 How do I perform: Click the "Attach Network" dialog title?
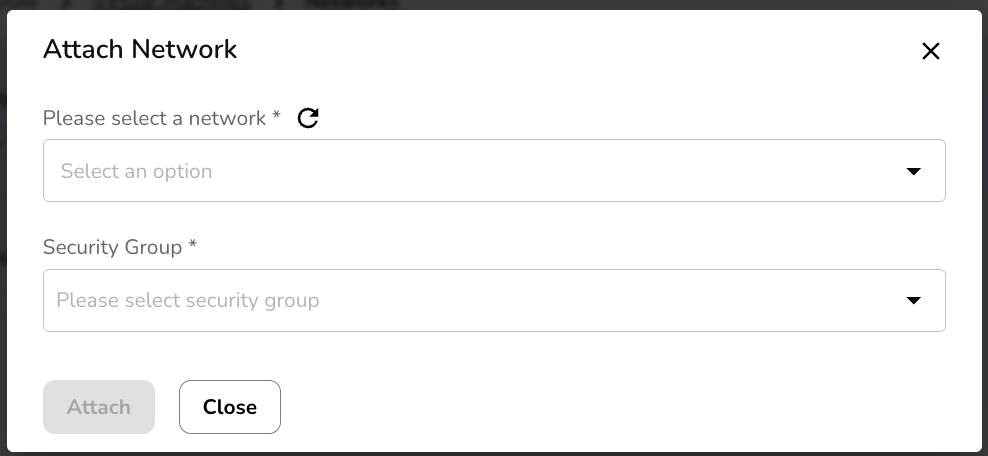click(140, 49)
